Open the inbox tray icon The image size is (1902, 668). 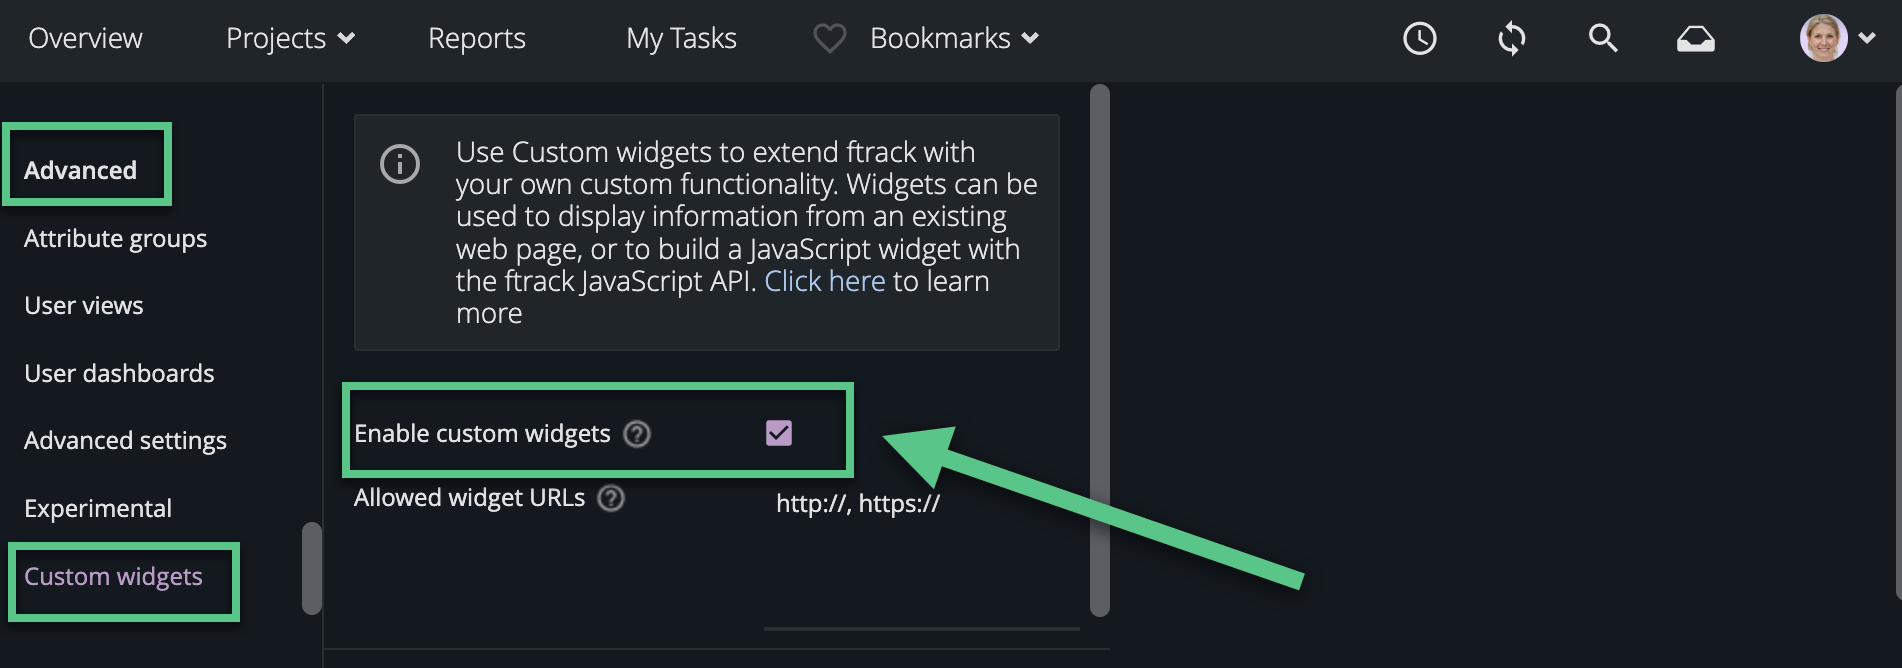[1696, 39]
